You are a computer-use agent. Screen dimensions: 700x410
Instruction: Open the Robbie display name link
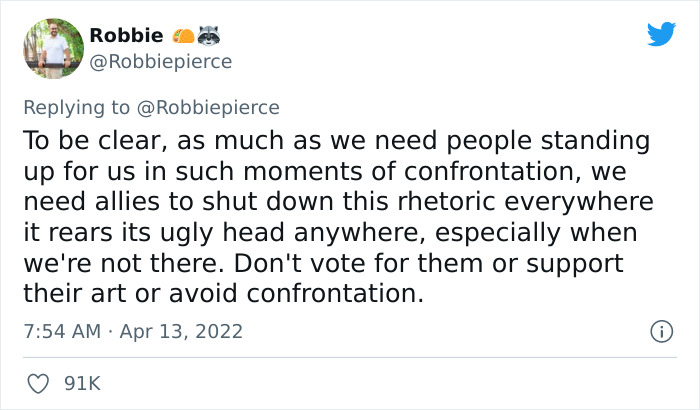124,36
